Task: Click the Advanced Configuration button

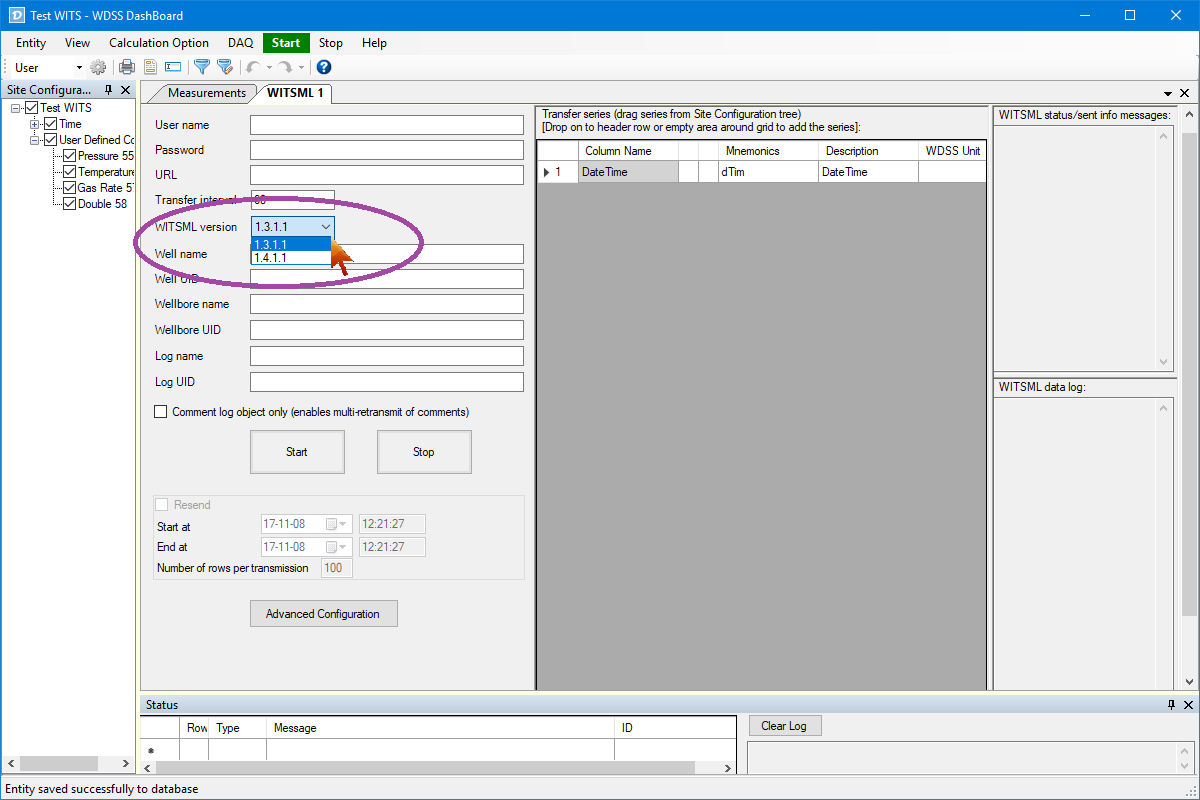Action: coord(323,614)
